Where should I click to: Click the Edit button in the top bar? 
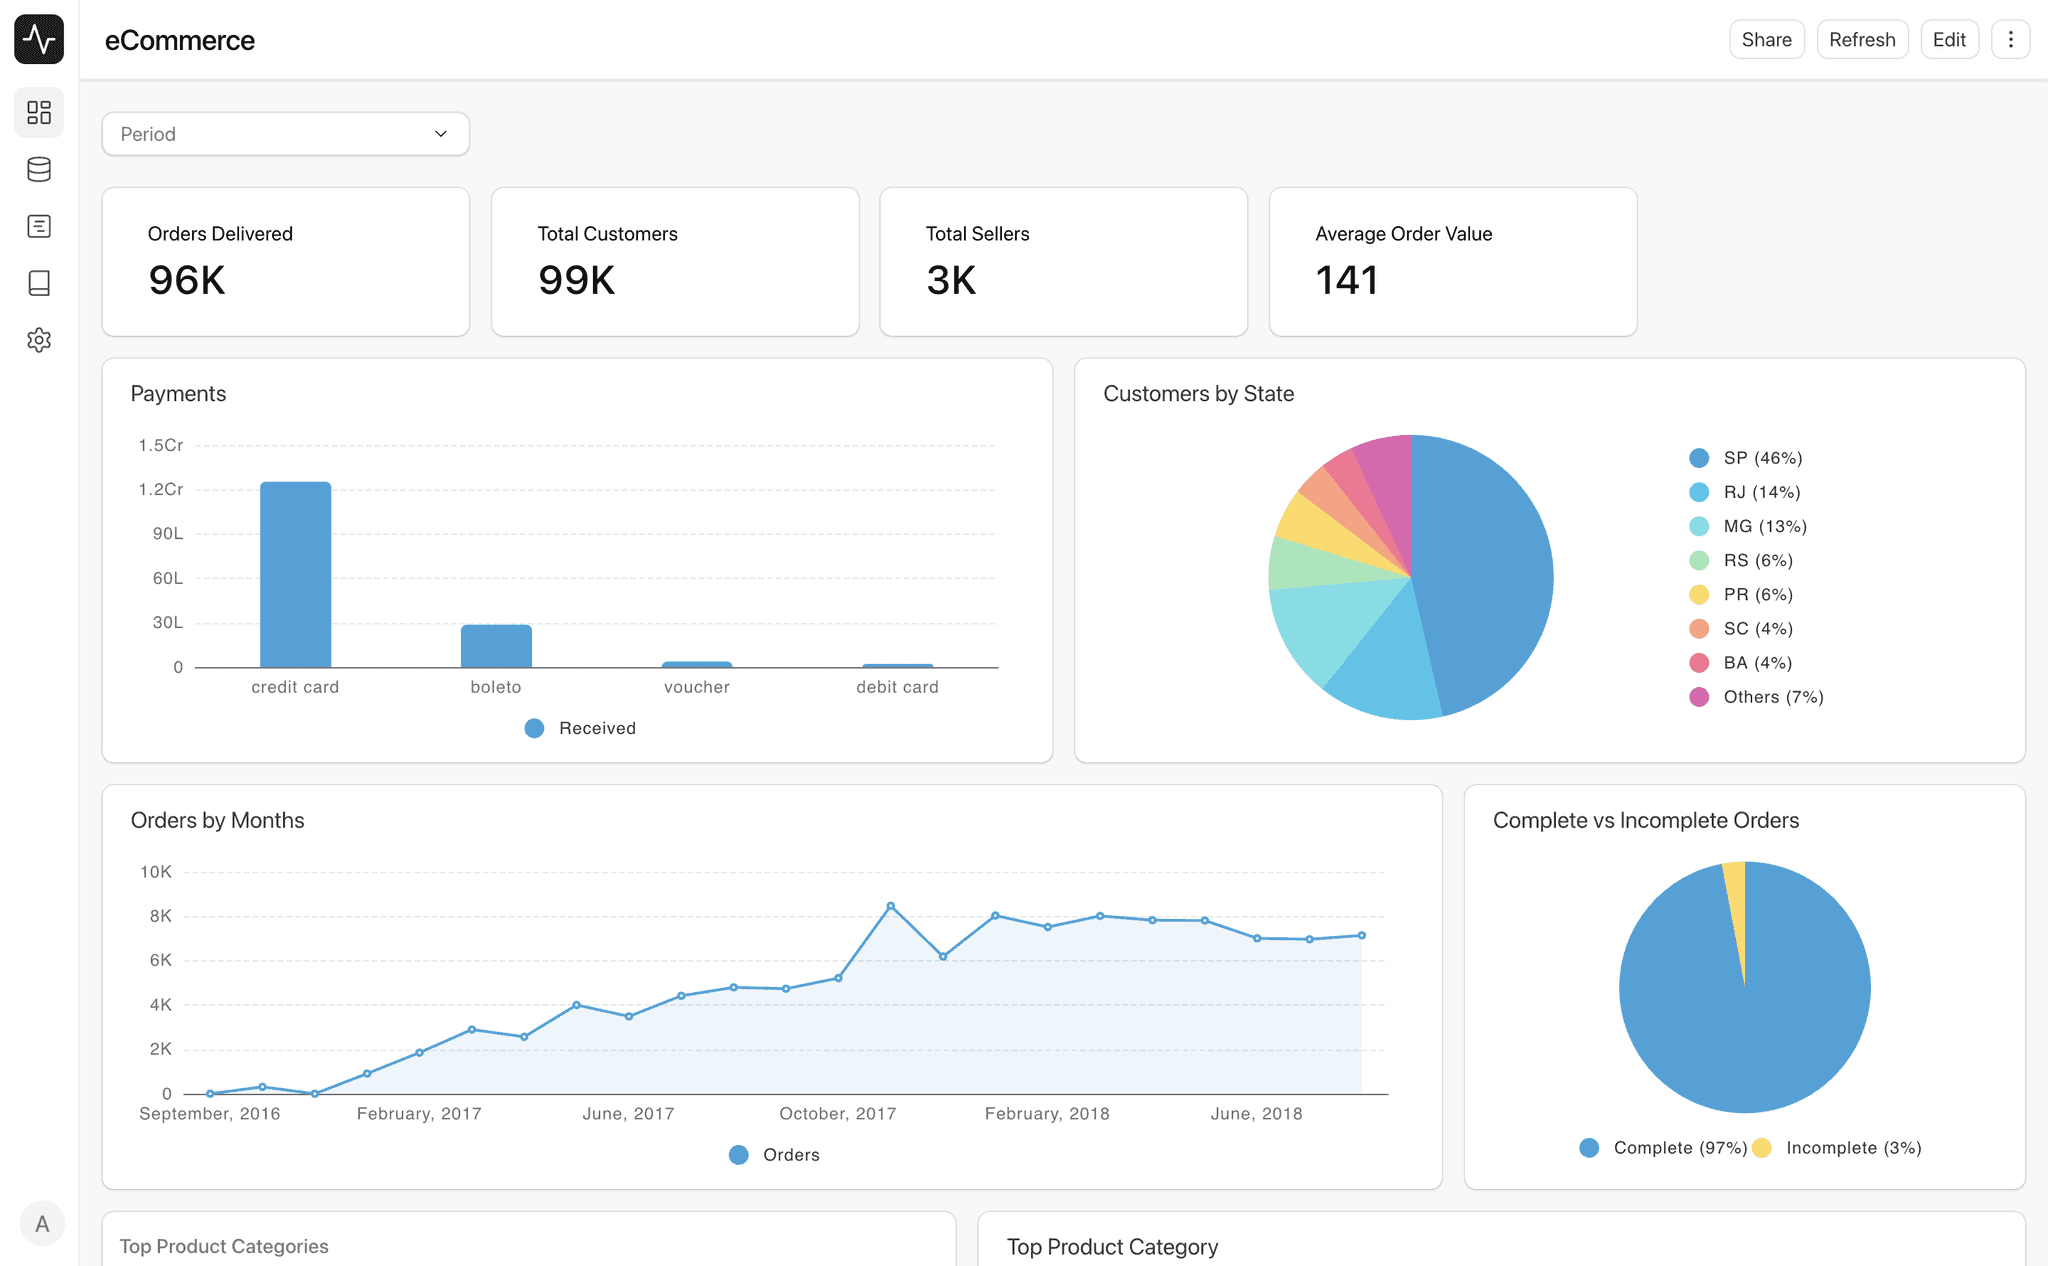click(1949, 39)
